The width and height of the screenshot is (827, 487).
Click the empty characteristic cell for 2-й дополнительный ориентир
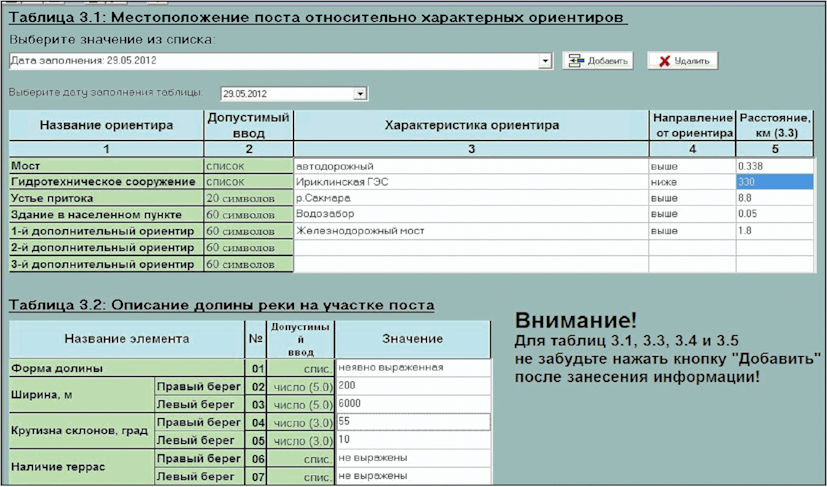(471, 247)
